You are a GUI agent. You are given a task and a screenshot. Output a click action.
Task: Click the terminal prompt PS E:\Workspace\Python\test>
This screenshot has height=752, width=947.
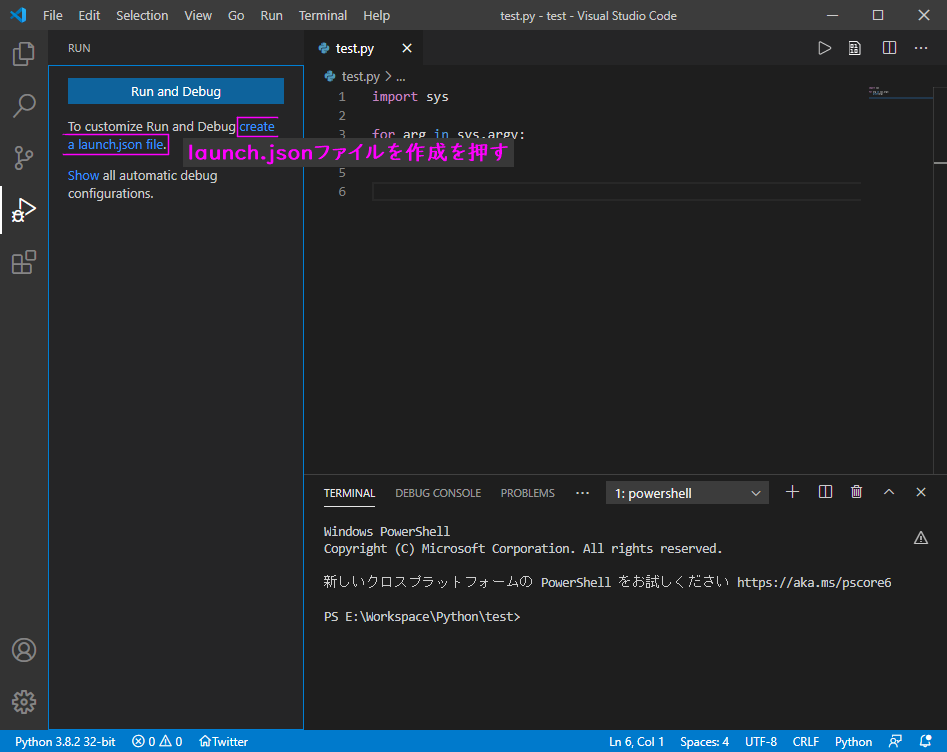(422, 617)
